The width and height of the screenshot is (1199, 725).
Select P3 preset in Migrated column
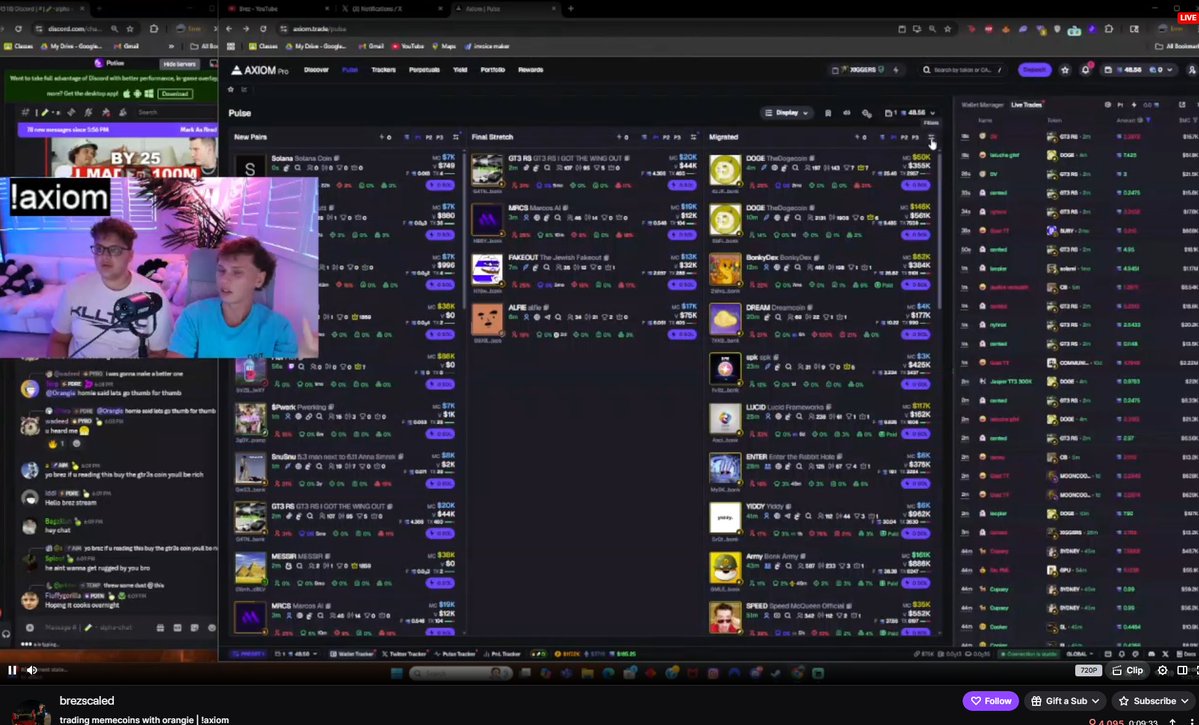(x=915, y=138)
